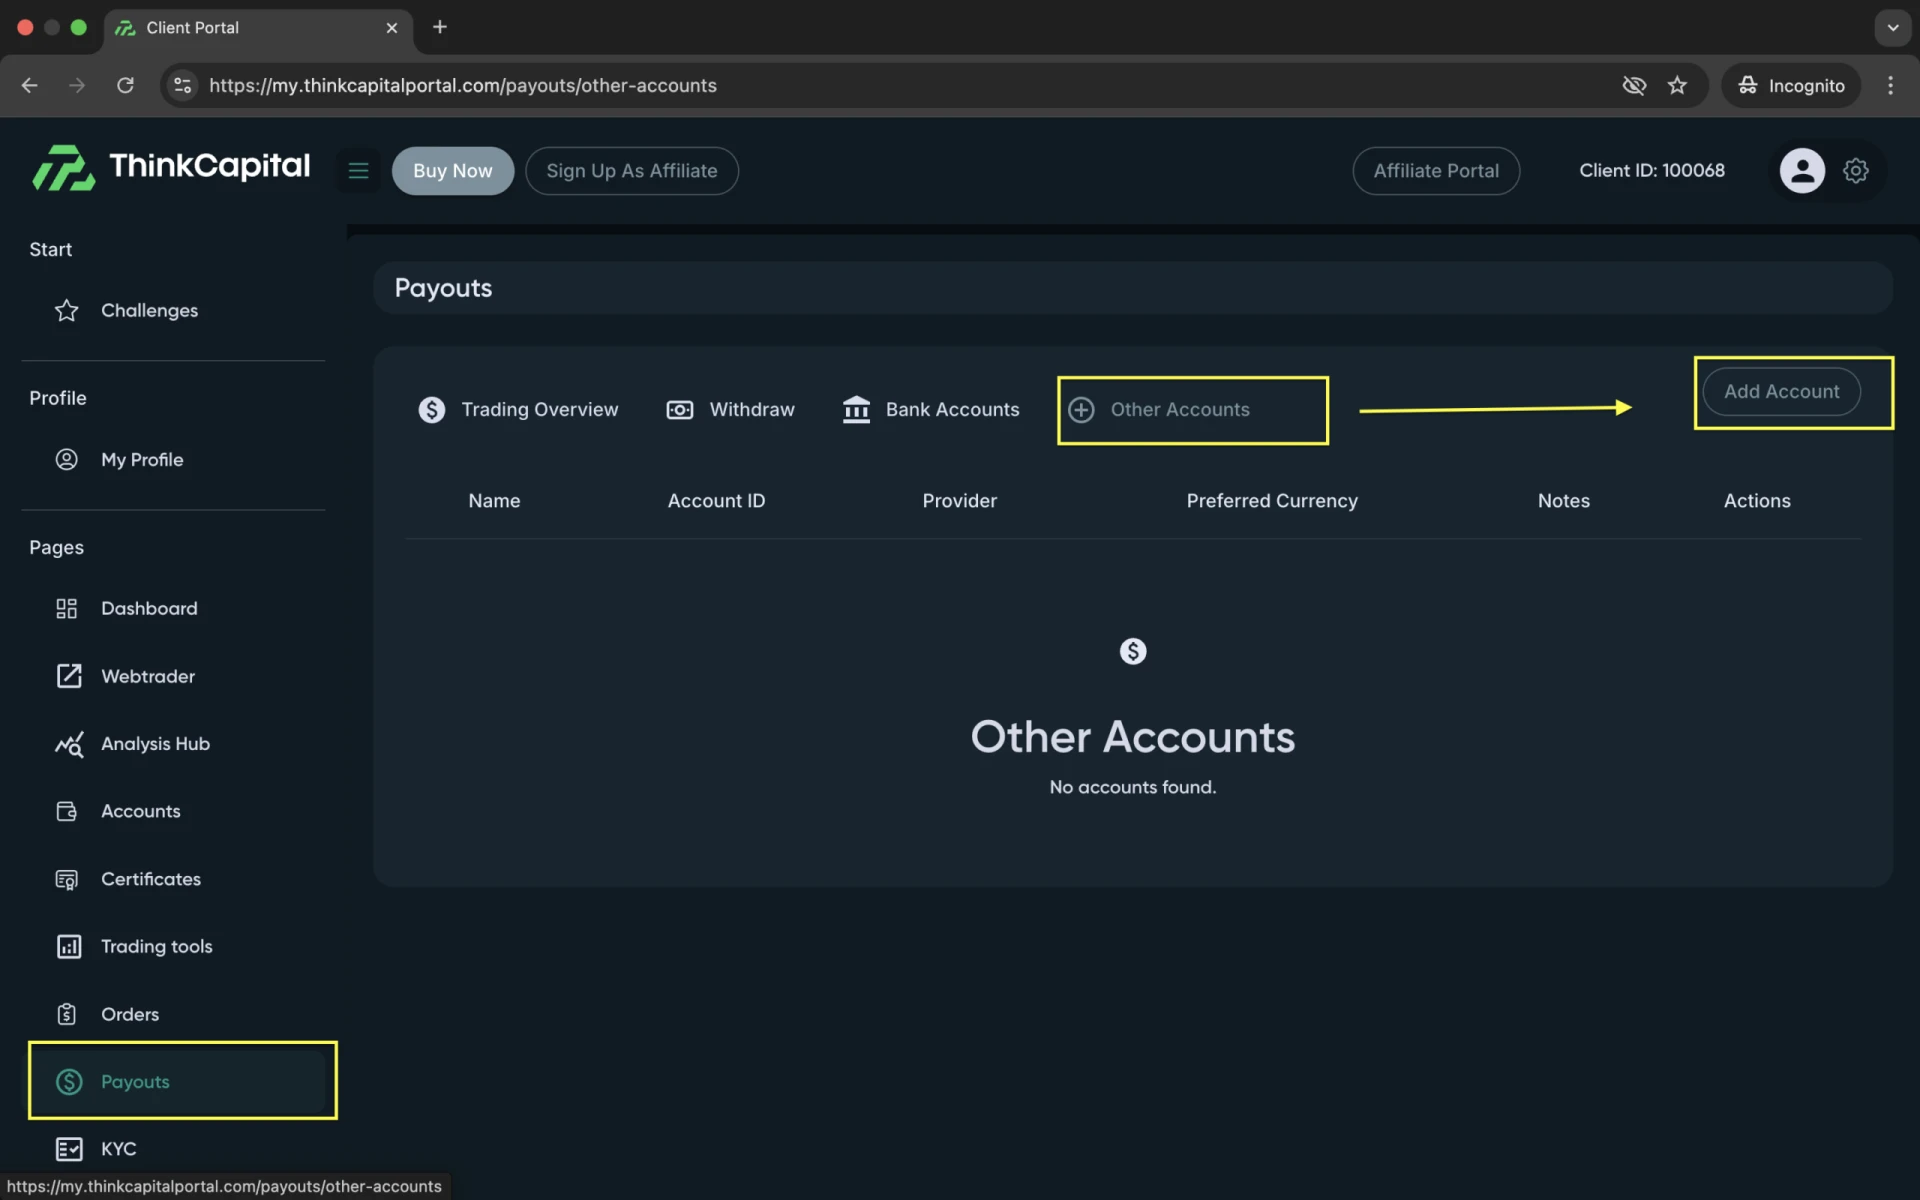Click the Add Account button

[1781, 392]
